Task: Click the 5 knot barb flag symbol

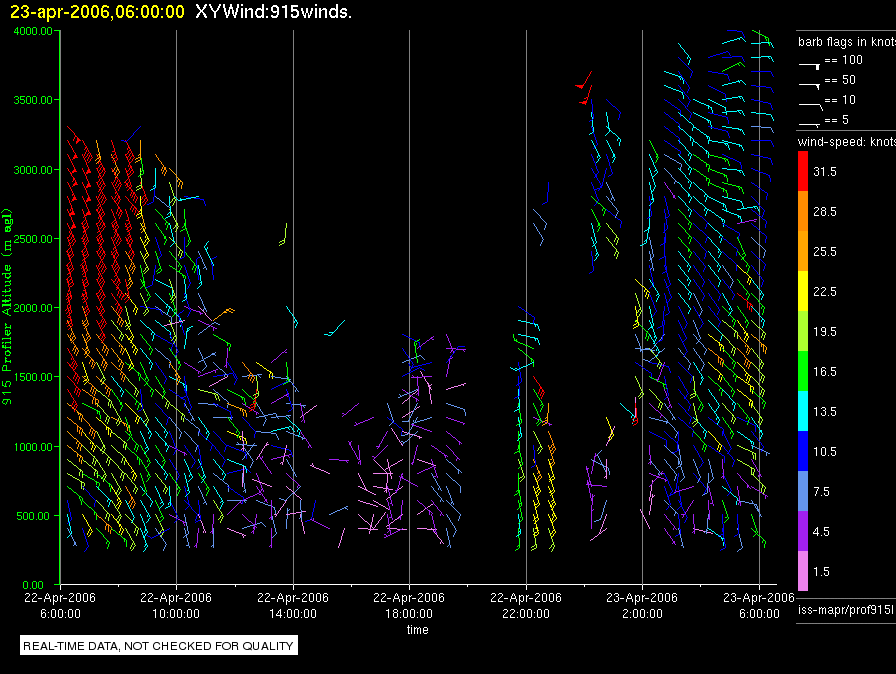Action: click(810, 124)
